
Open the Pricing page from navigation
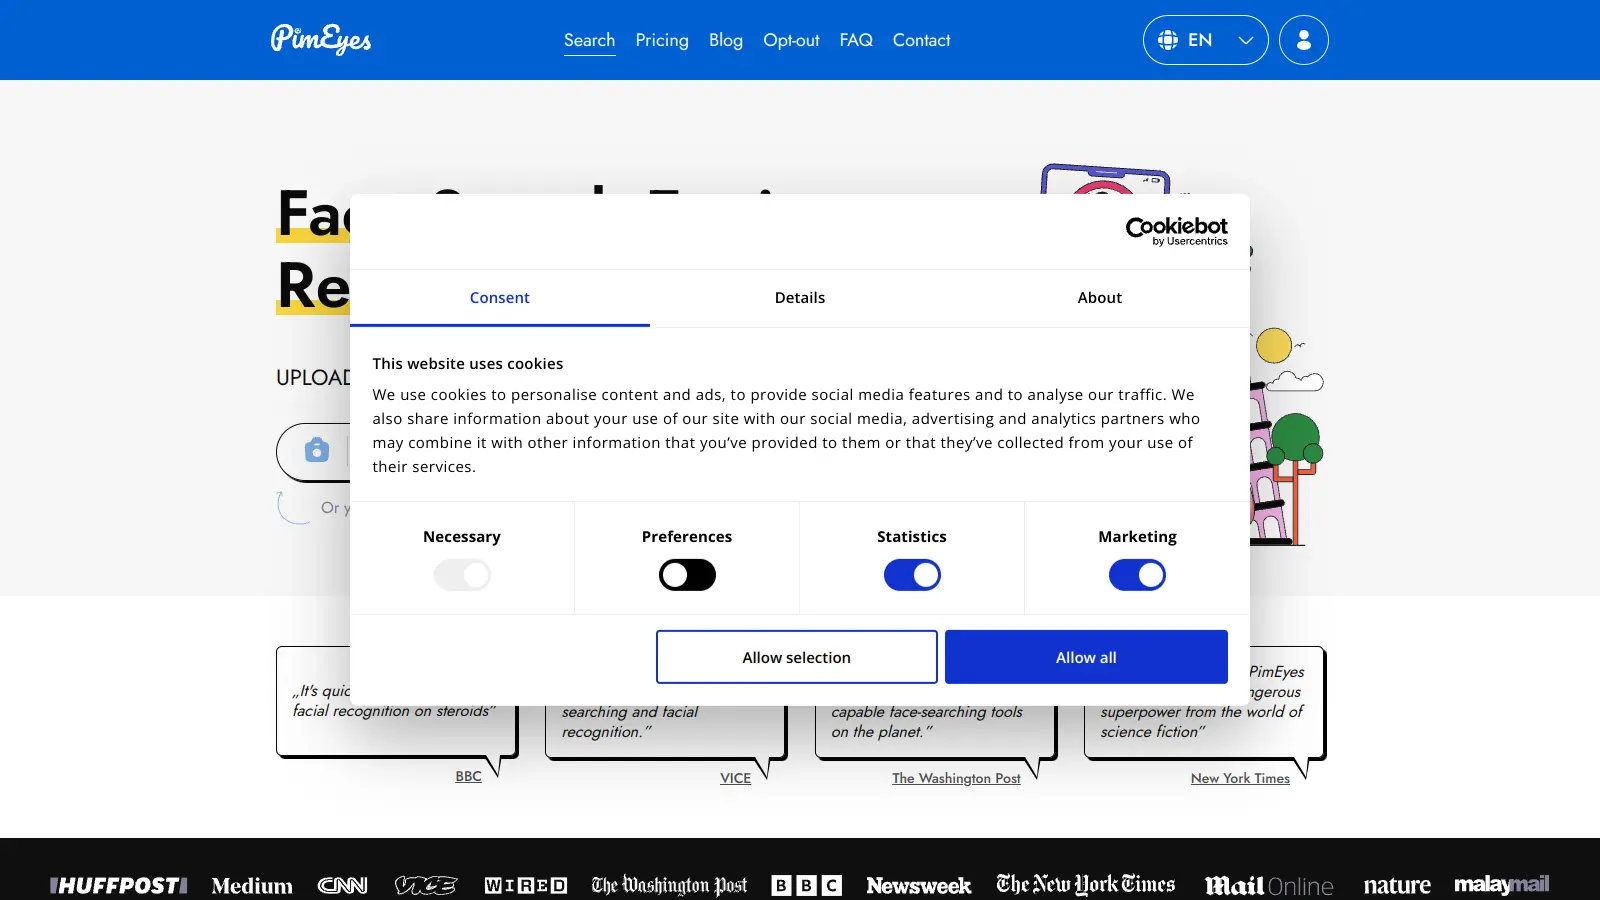click(662, 40)
